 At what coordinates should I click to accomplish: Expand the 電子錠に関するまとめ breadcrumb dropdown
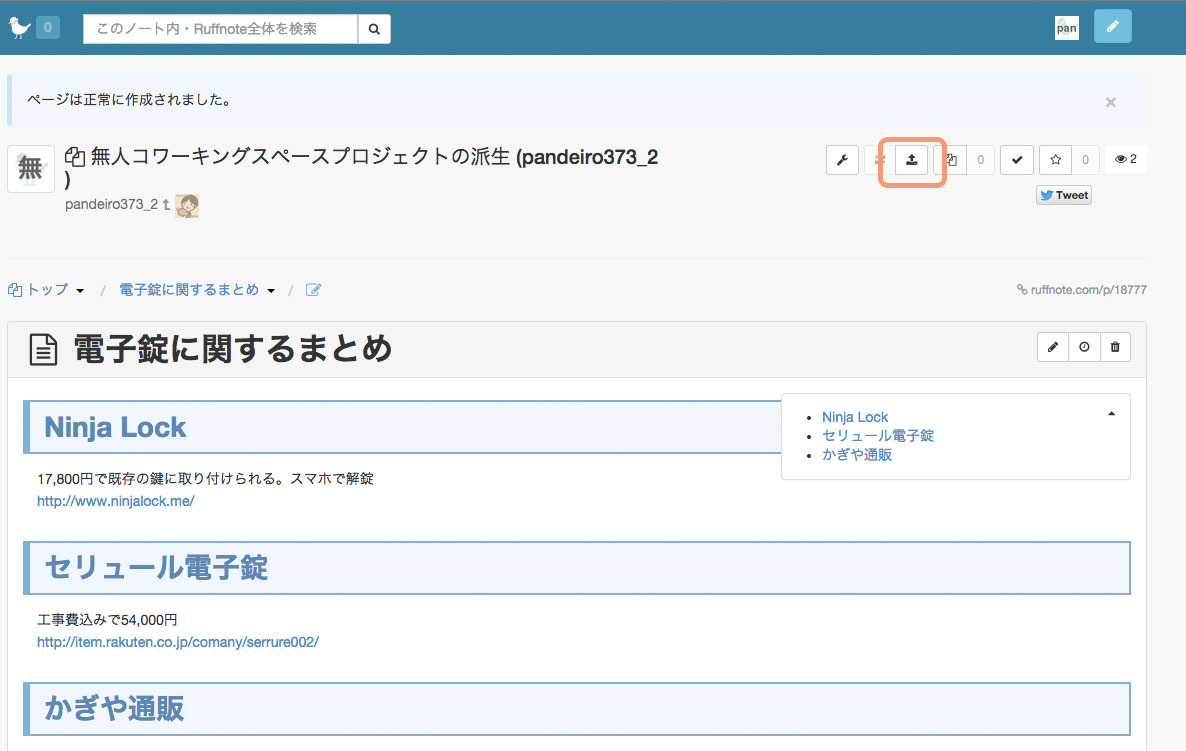click(x=271, y=291)
